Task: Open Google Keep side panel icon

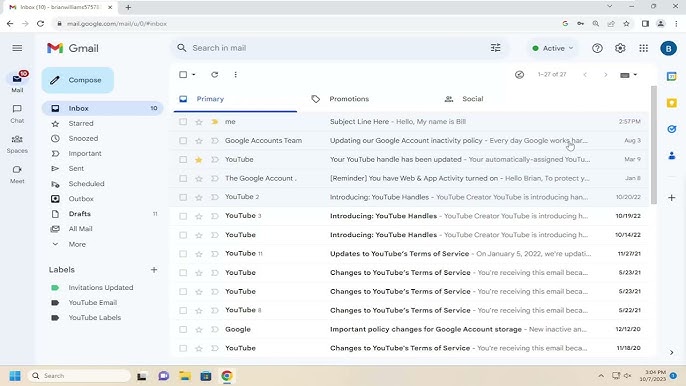Action: (x=672, y=103)
